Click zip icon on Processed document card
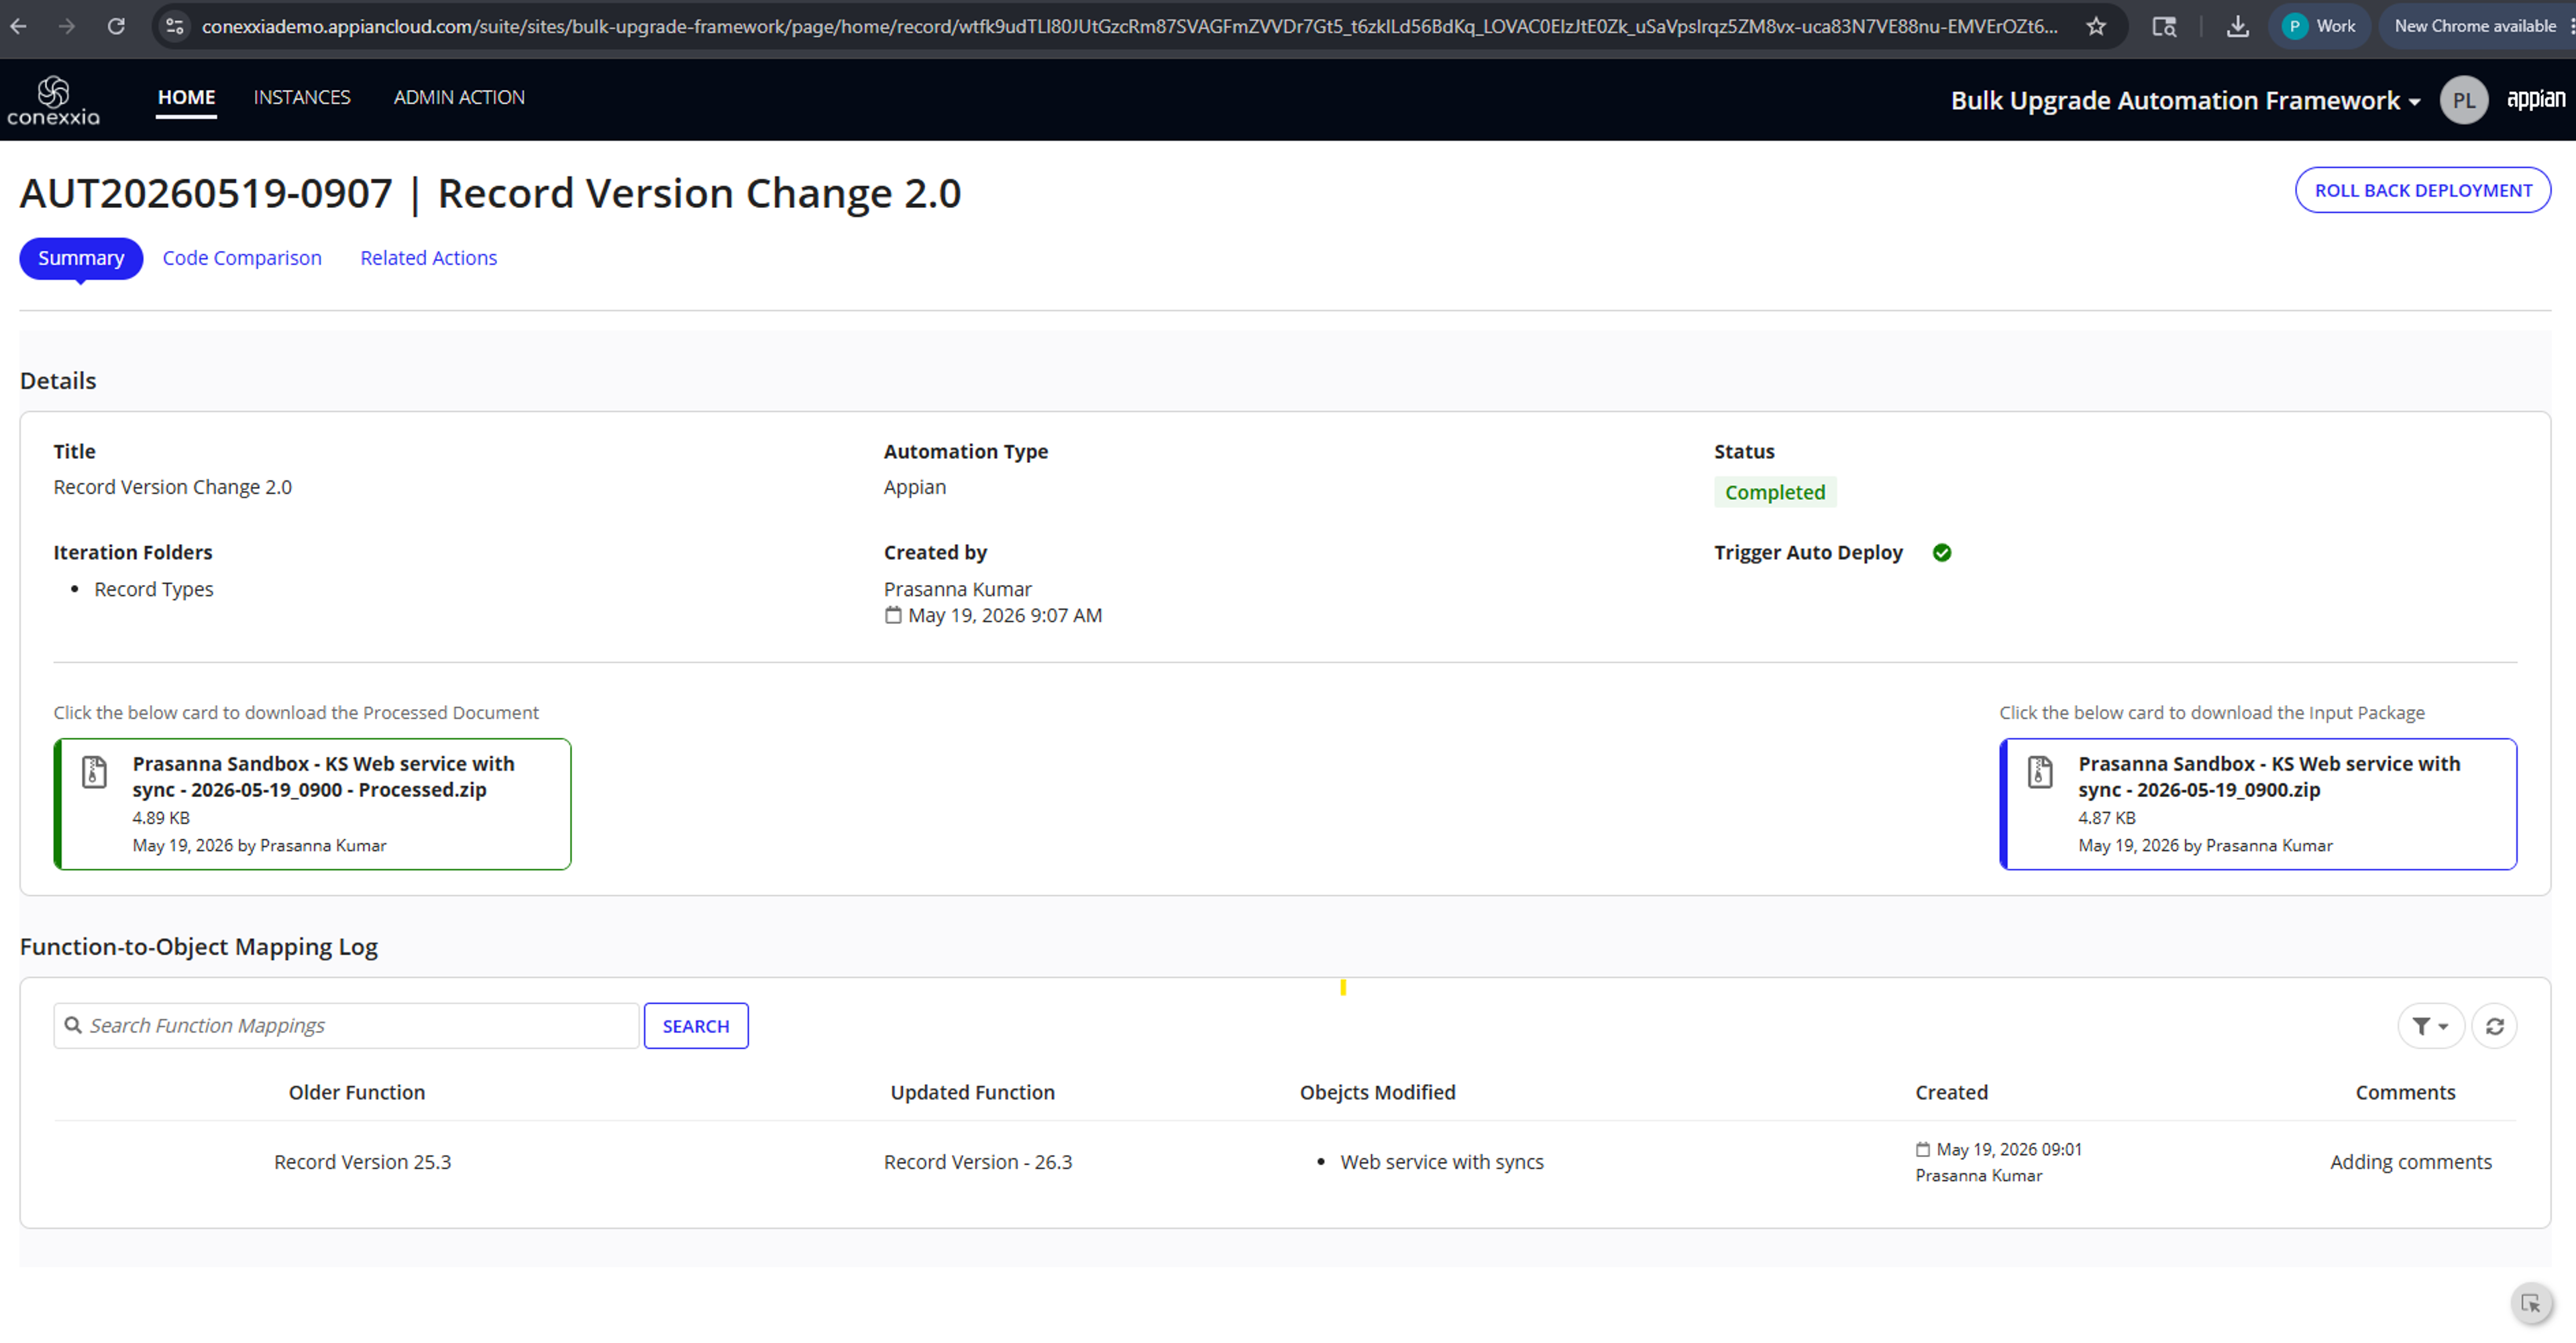This screenshot has height=1343, width=2576. coord(94,772)
